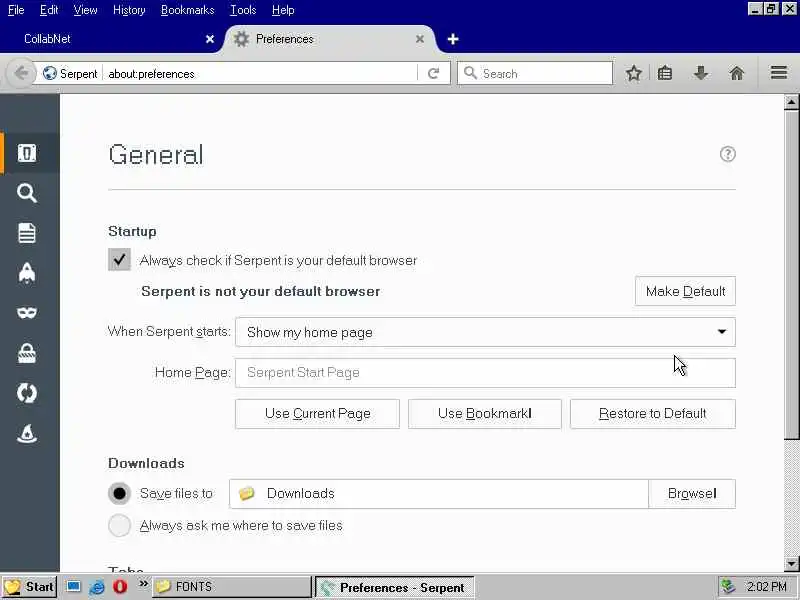Open the Windows Start button

point(29,587)
